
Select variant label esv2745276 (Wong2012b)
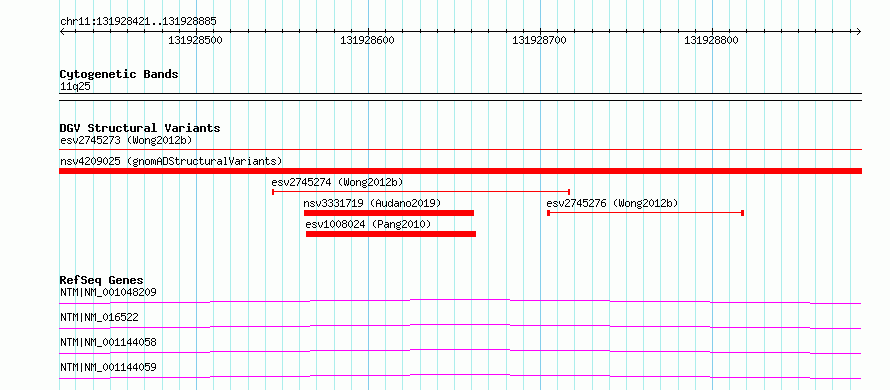pos(612,203)
